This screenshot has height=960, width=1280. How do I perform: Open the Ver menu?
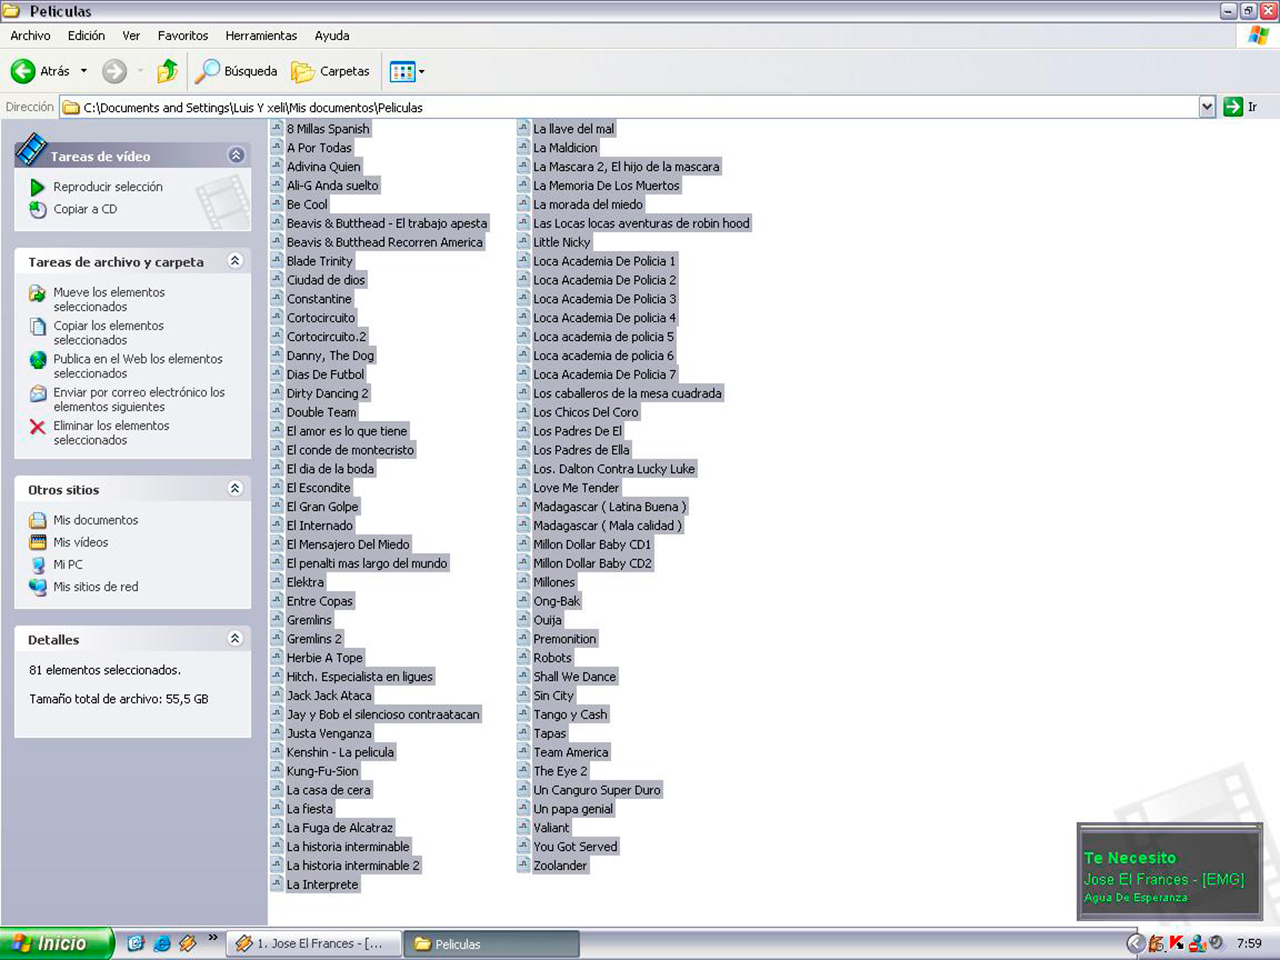131,35
